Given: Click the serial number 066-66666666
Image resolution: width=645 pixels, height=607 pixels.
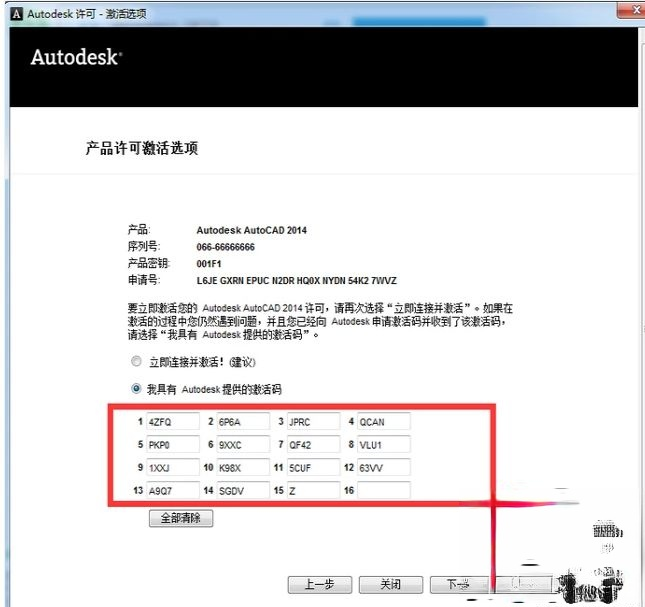Looking at the screenshot, I should pyautogui.click(x=225, y=247).
